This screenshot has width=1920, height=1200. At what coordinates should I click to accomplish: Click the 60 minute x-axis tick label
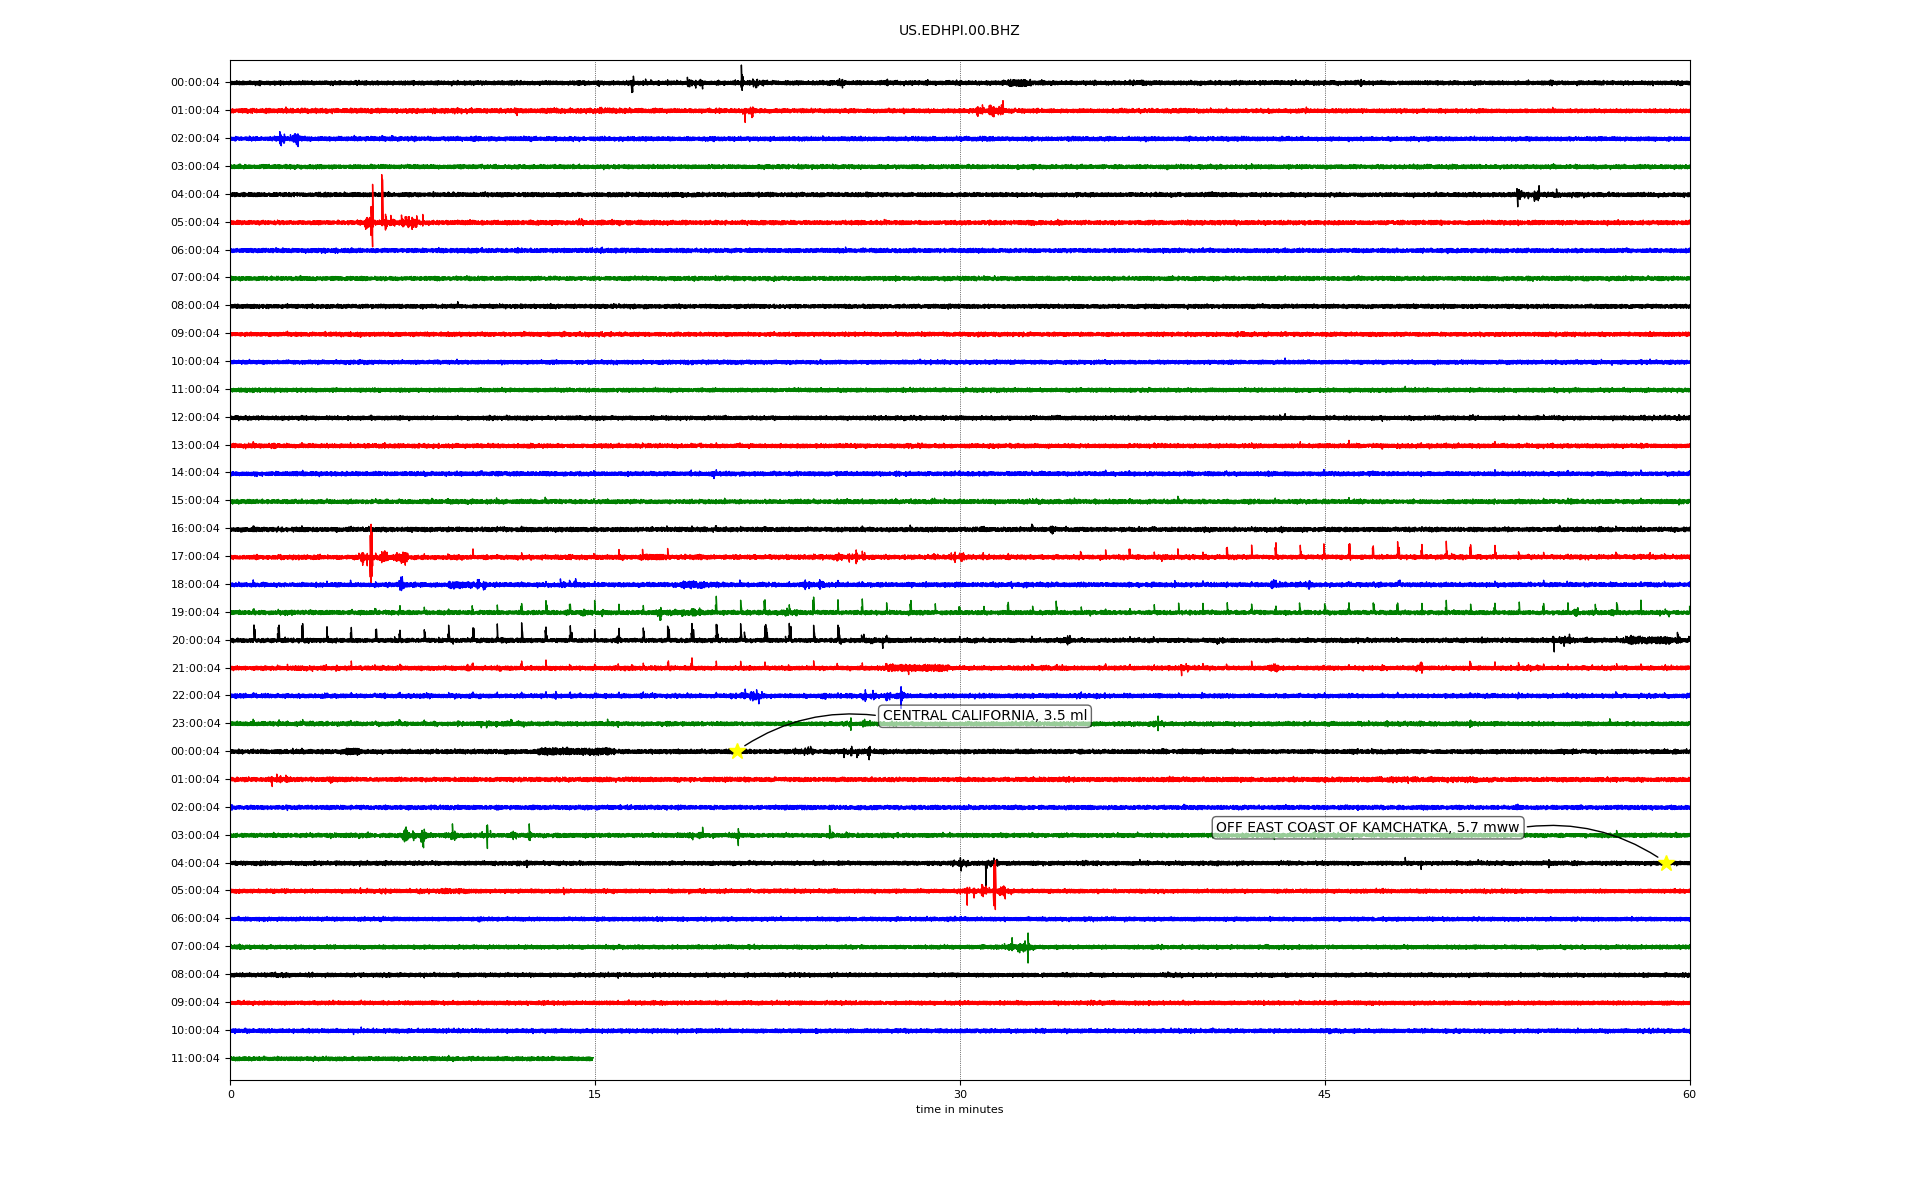[x=1689, y=1094]
